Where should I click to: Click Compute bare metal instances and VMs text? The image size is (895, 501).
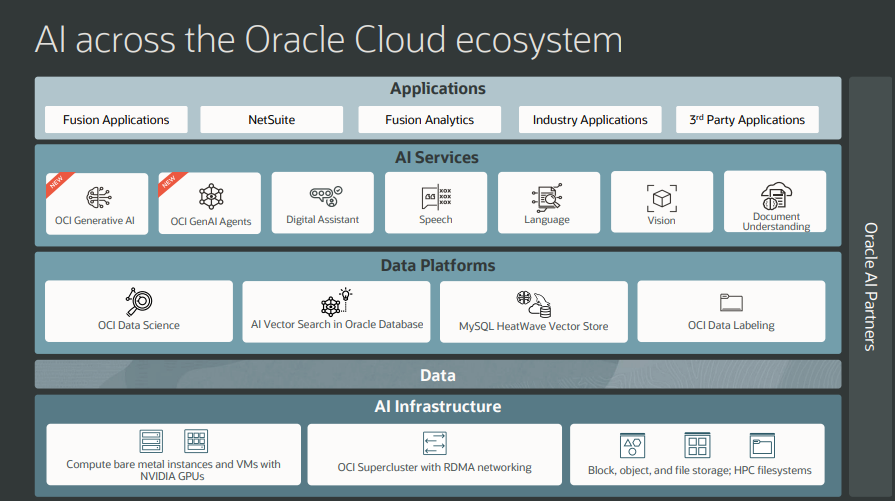point(173,470)
